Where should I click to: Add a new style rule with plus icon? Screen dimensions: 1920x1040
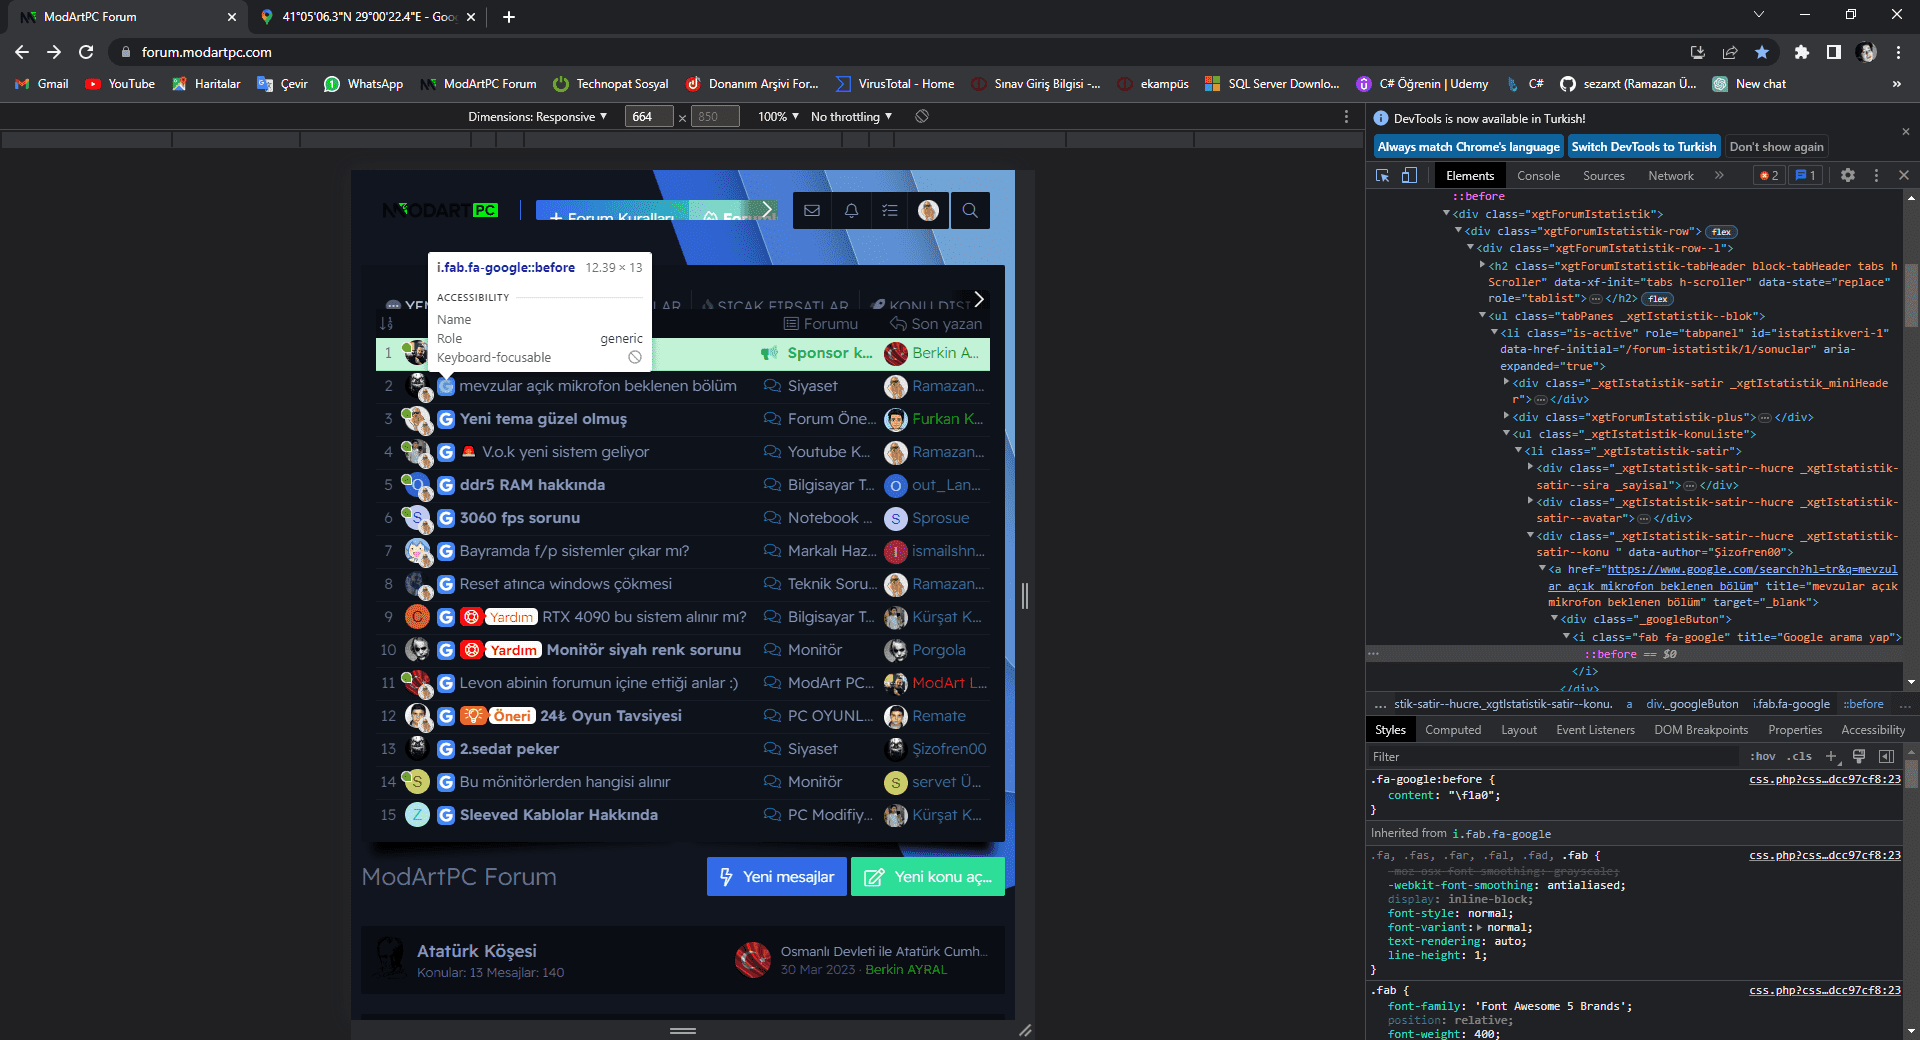pos(1831,757)
